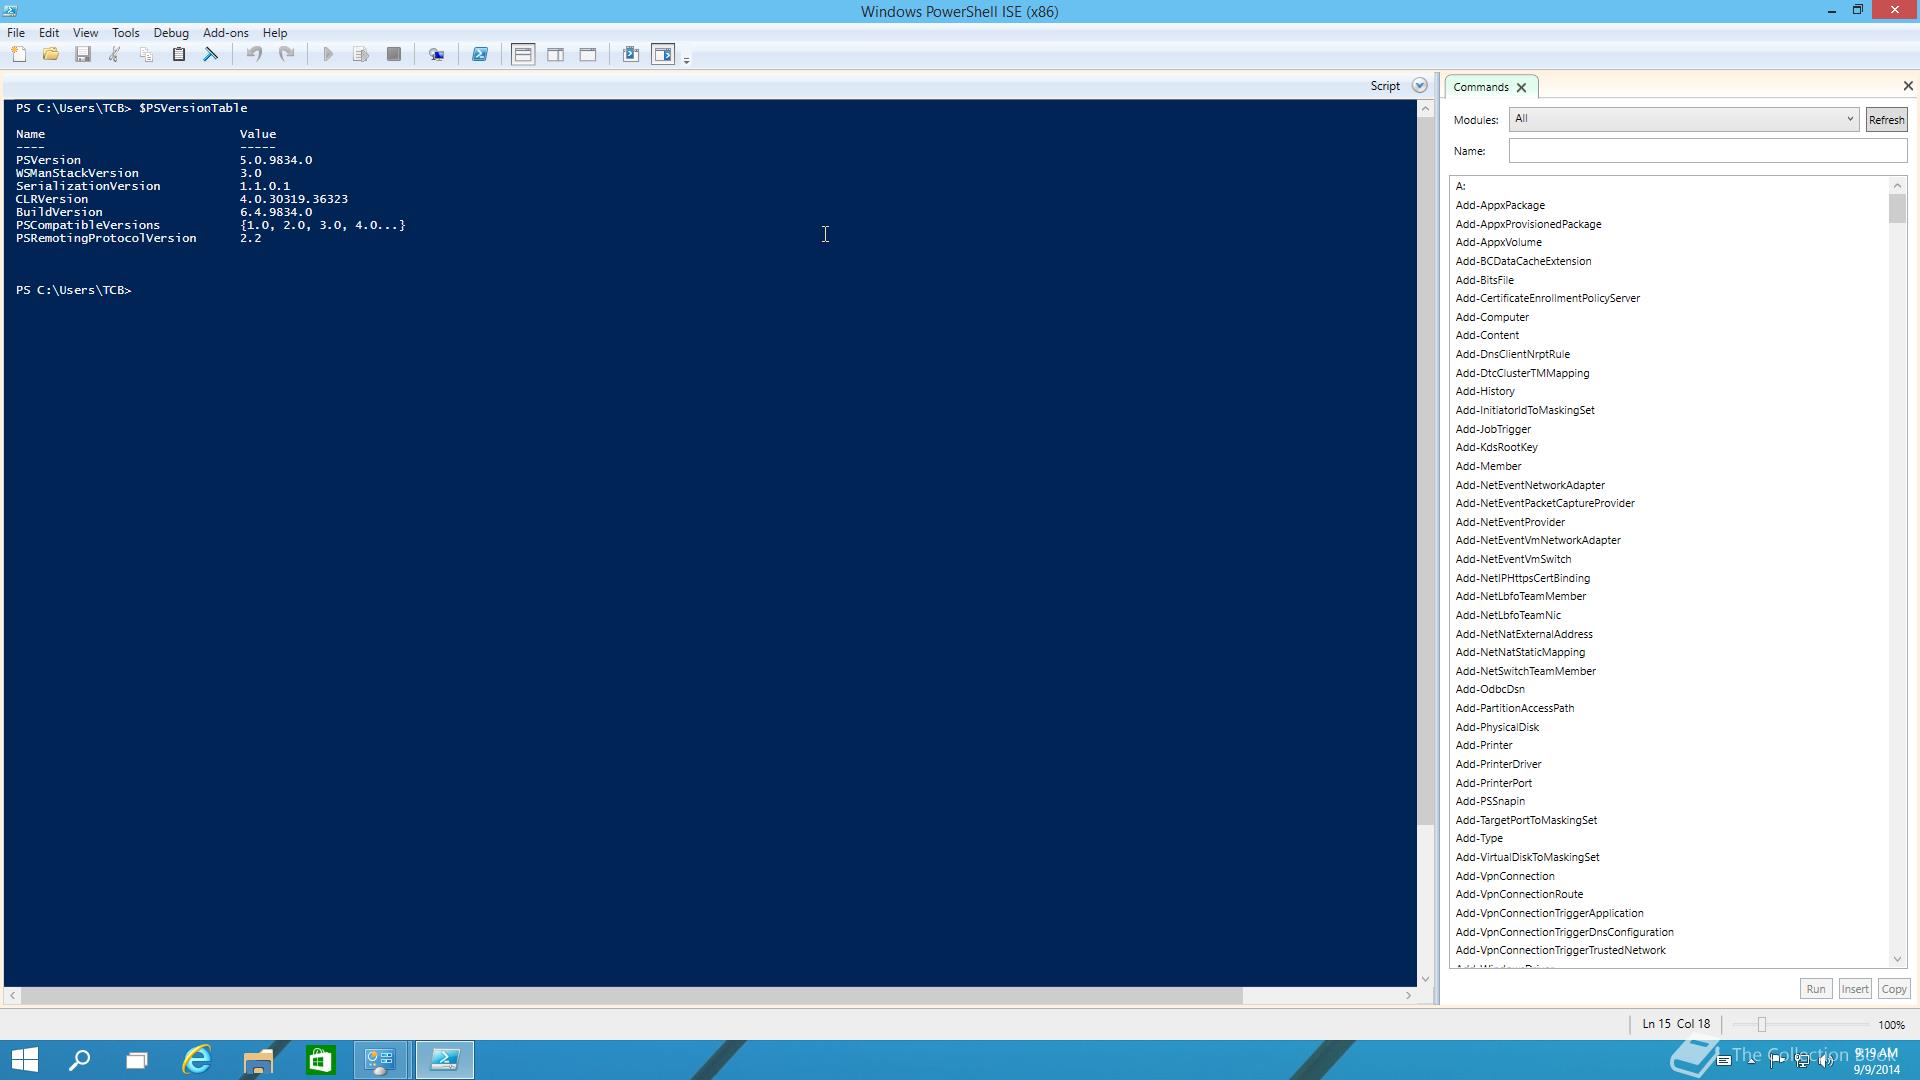Click the Refresh button

pos(1886,120)
